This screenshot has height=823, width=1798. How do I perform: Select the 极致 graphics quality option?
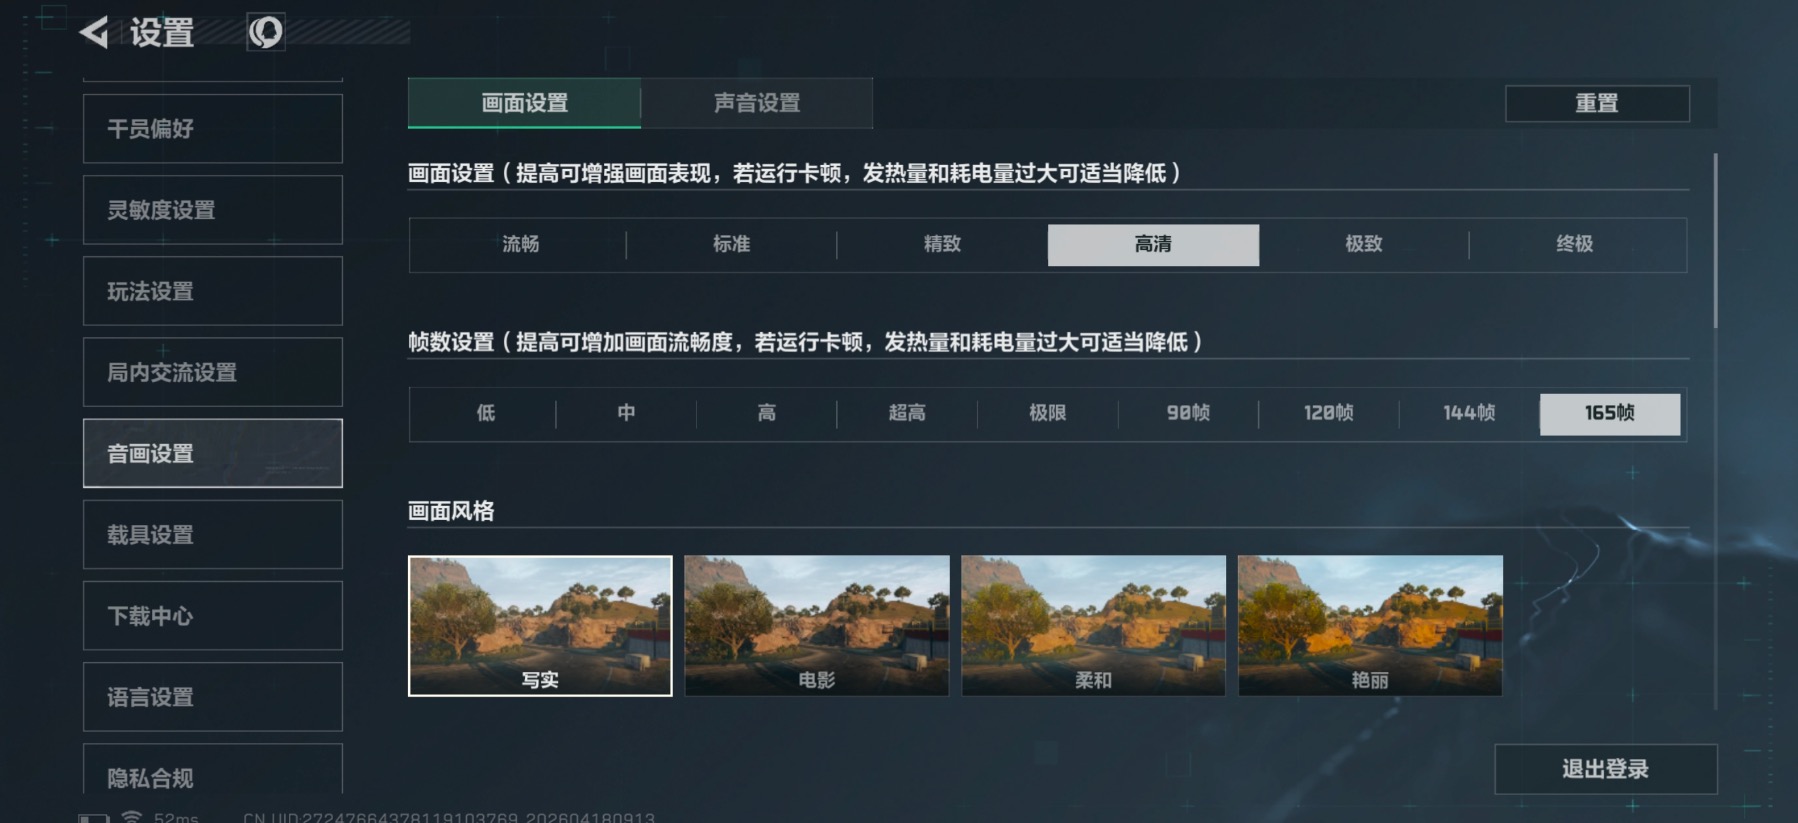pyautogui.click(x=1364, y=244)
